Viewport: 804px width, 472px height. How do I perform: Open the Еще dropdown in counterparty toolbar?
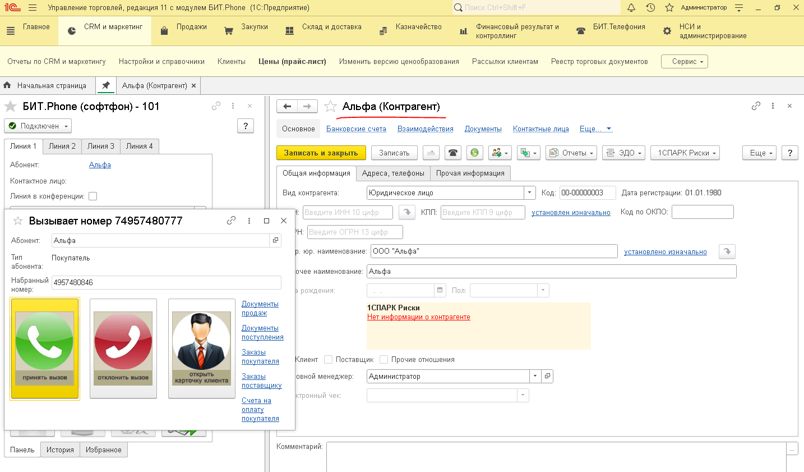(759, 153)
